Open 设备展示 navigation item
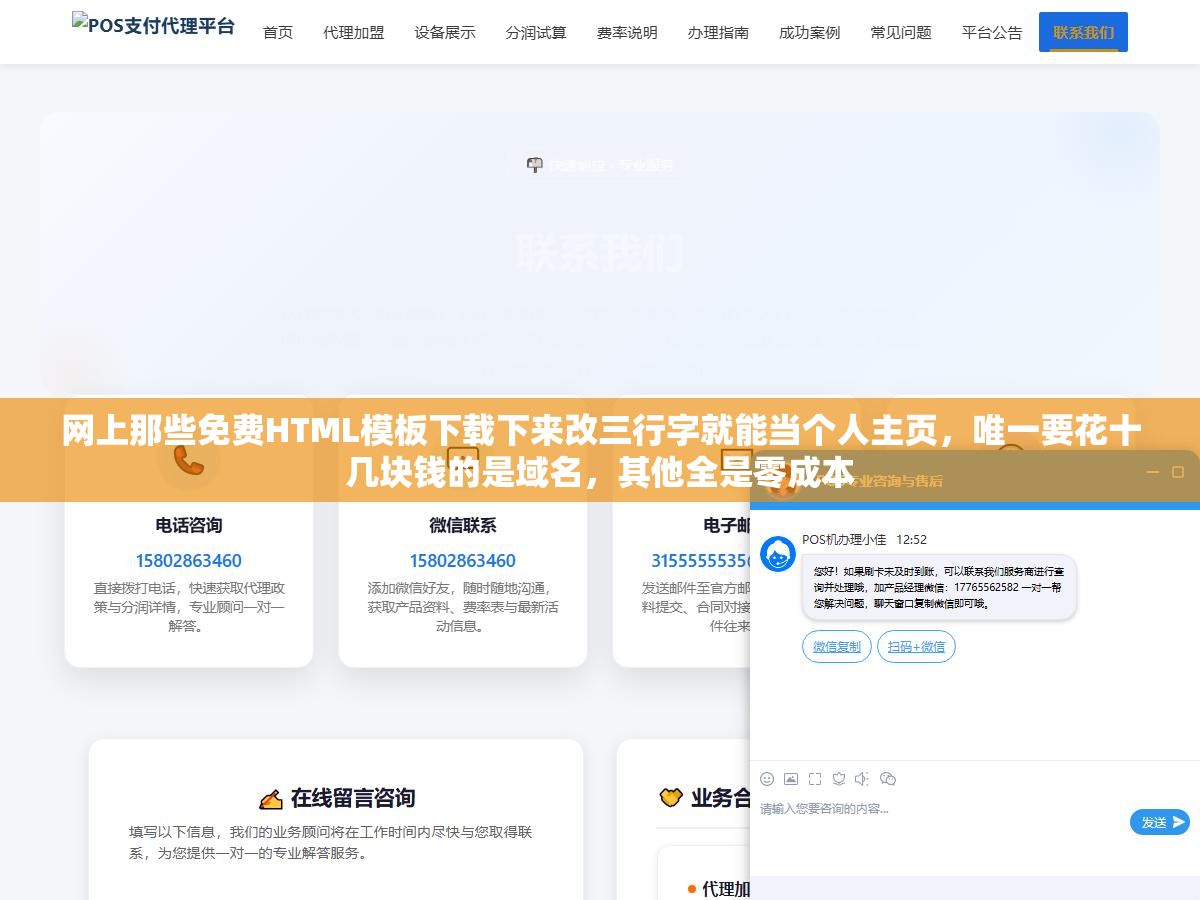This screenshot has width=1200, height=900. (x=445, y=32)
